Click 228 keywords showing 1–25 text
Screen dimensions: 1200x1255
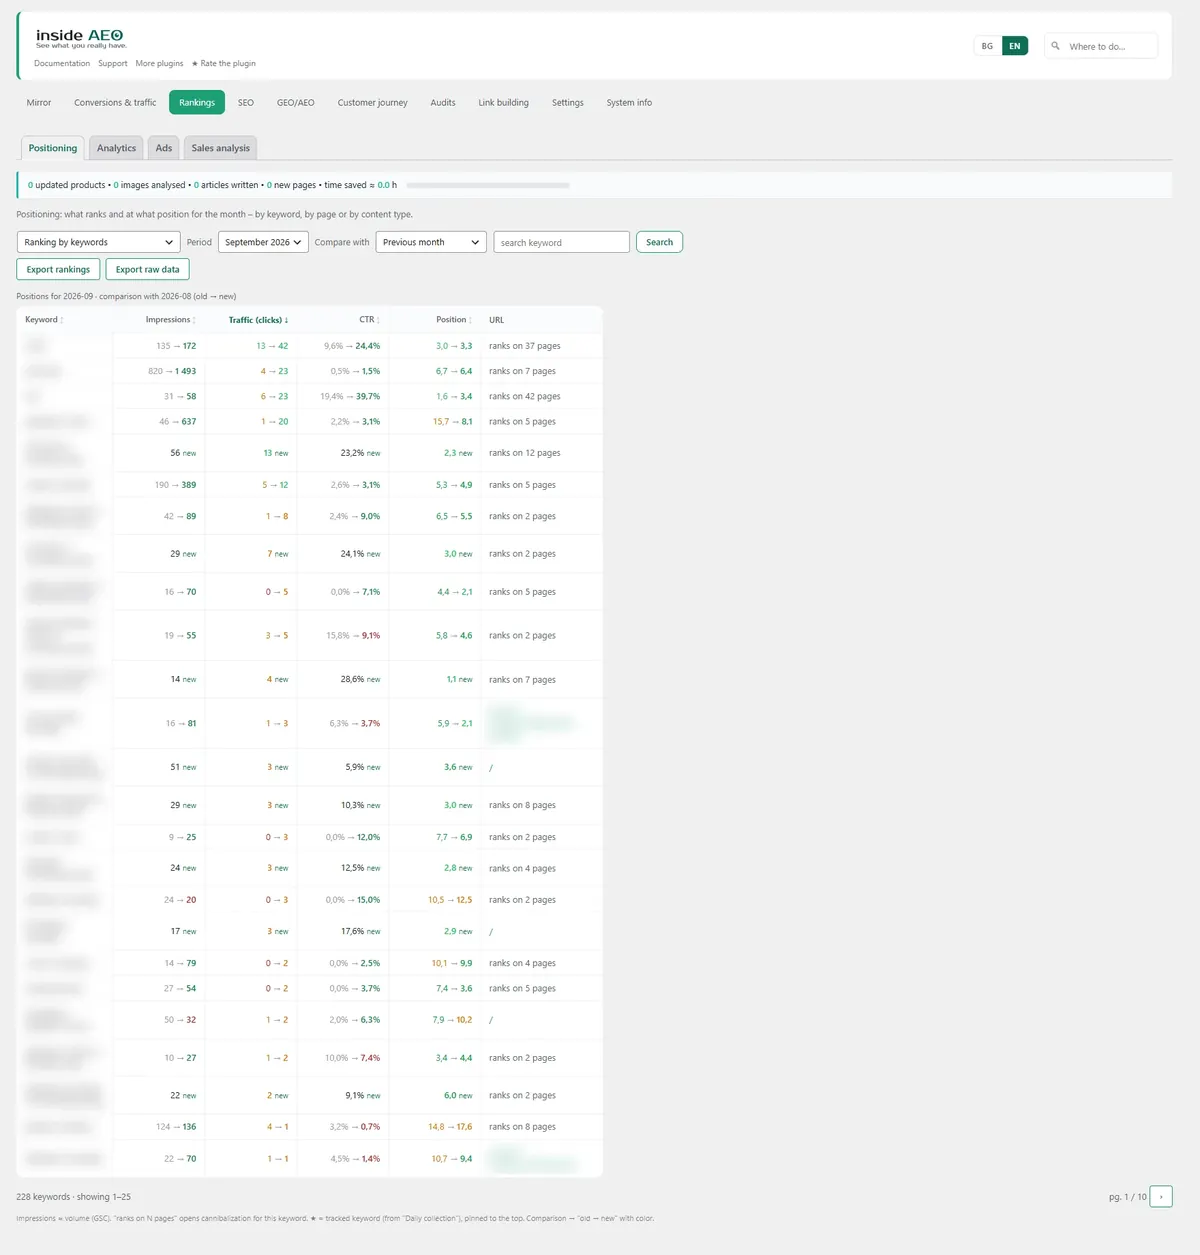(73, 1197)
